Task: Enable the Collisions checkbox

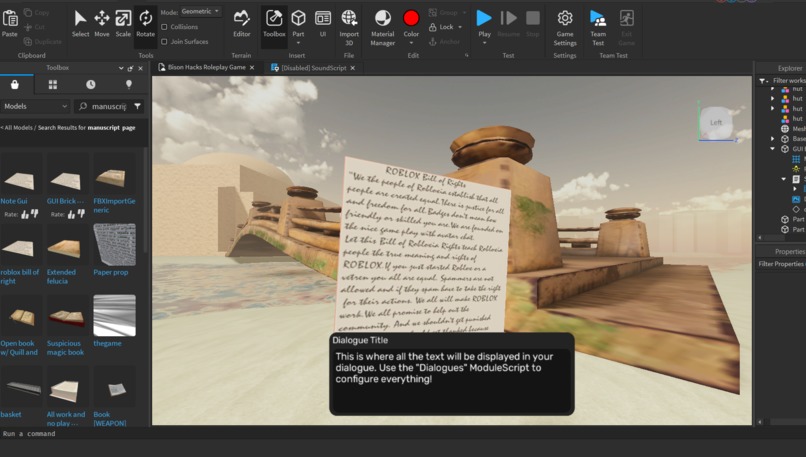Action: (x=164, y=27)
